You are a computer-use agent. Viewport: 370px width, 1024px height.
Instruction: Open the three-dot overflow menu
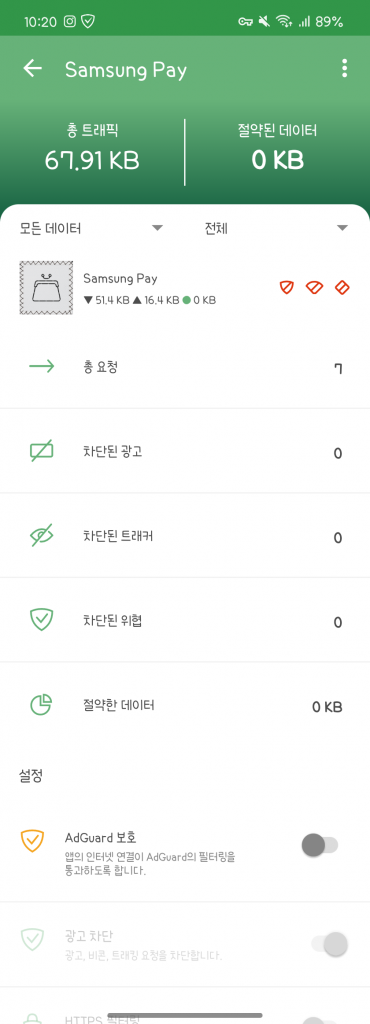[344, 69]
